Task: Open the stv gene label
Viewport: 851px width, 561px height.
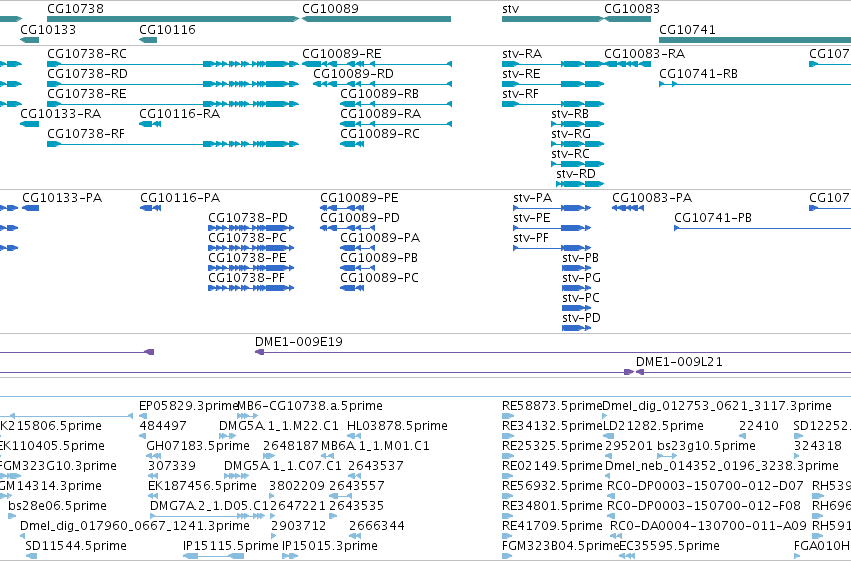Action: coord(510,9)
